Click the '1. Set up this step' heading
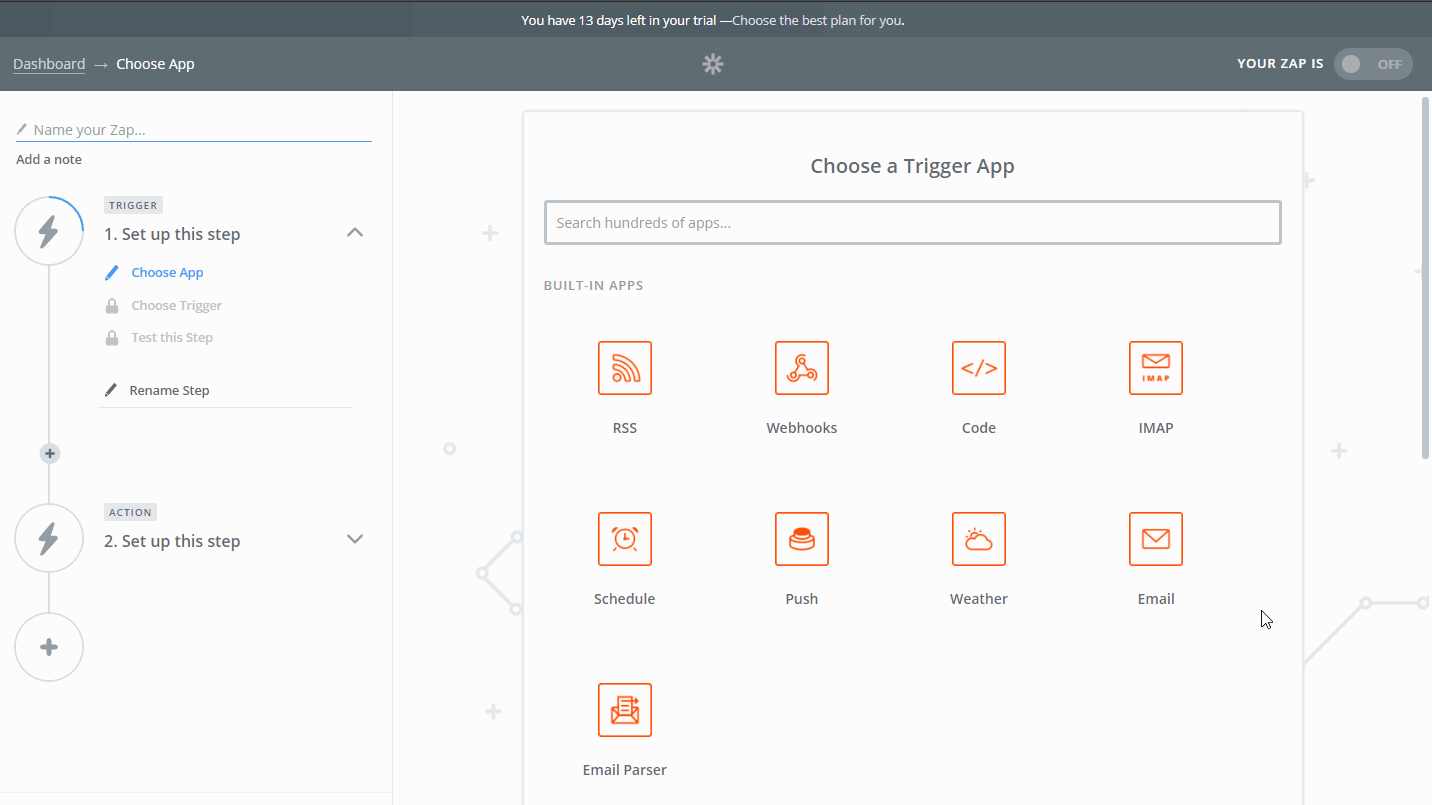Image resolution: width=1432 pixels, height=805 pixels. pos(172,234)
